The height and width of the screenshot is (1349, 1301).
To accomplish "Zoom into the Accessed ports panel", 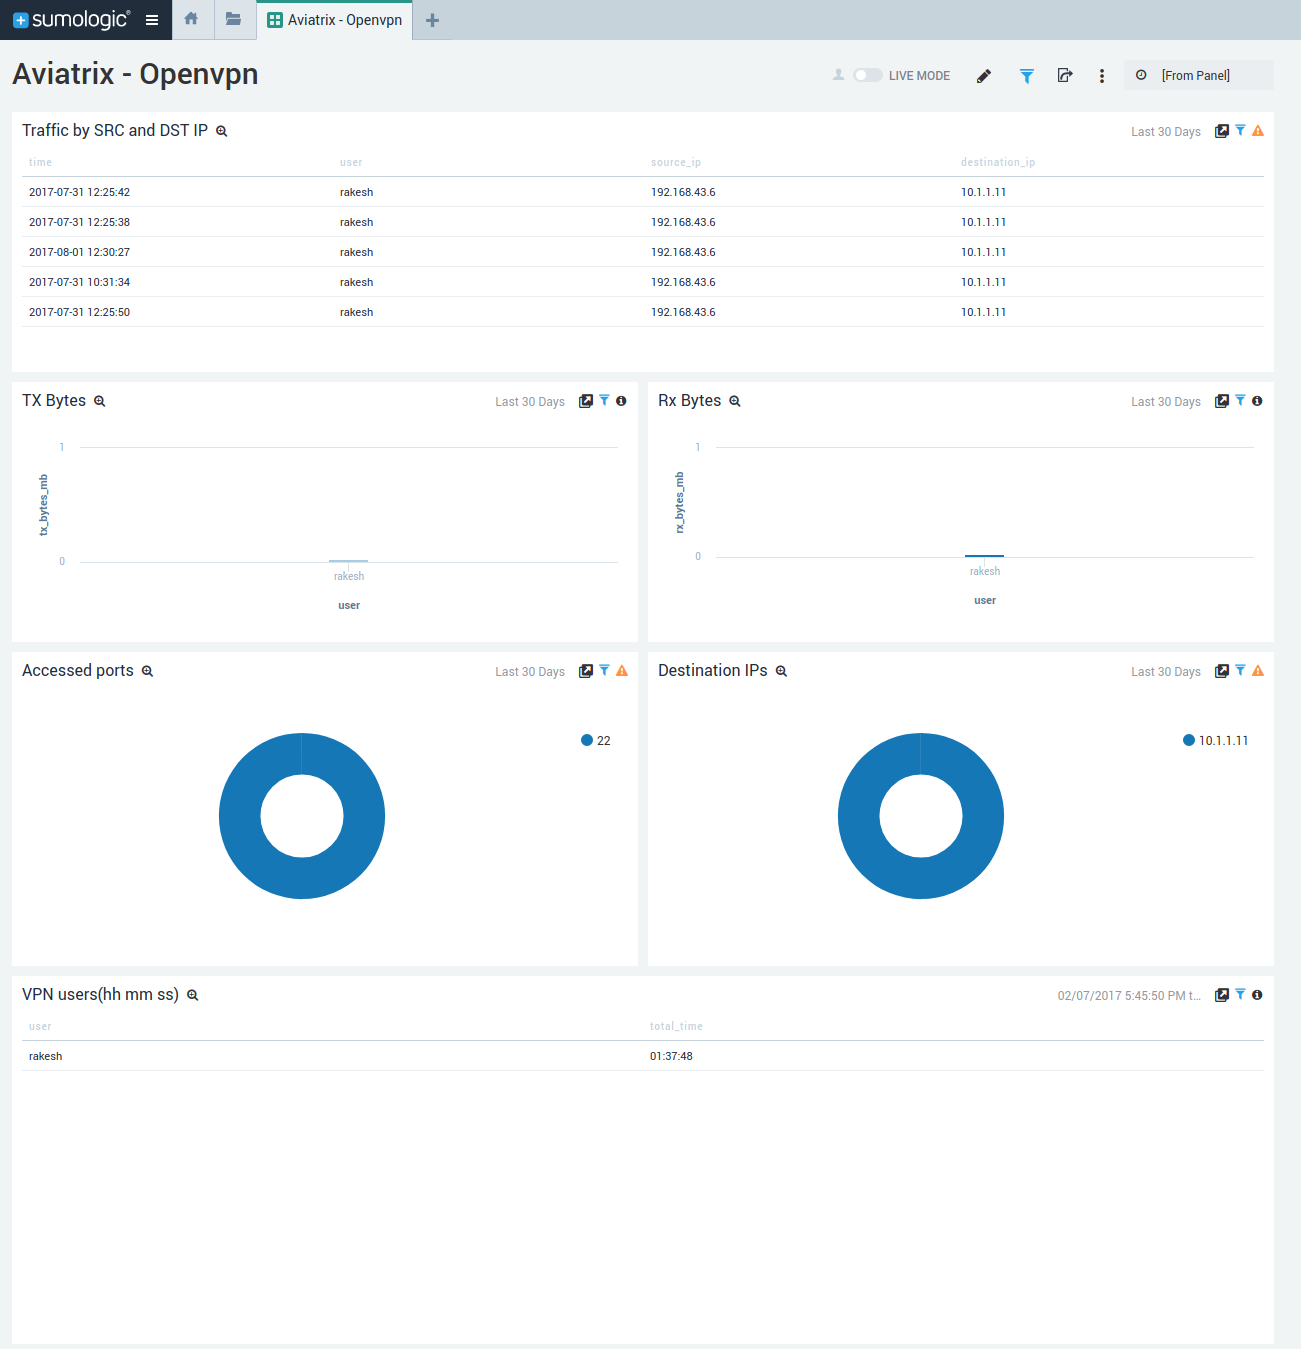I will tap(147, 671).
